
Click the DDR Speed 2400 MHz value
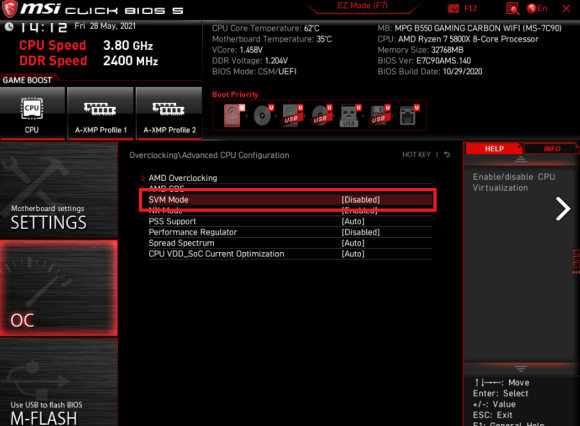131,61
